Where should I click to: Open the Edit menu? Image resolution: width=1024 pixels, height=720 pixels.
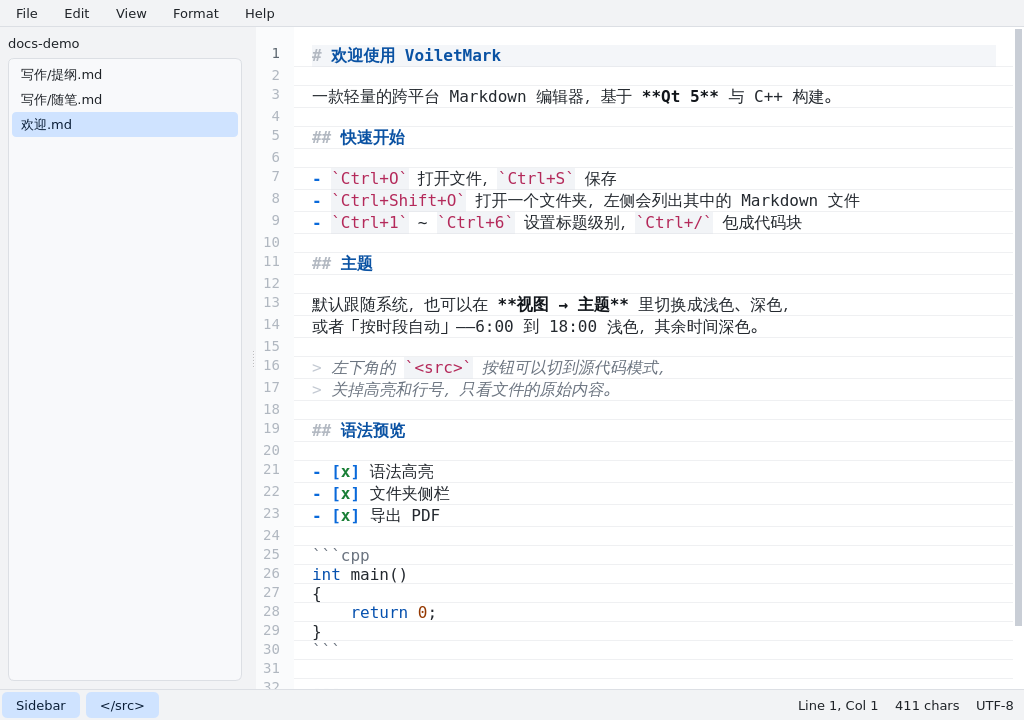(76, 13)
